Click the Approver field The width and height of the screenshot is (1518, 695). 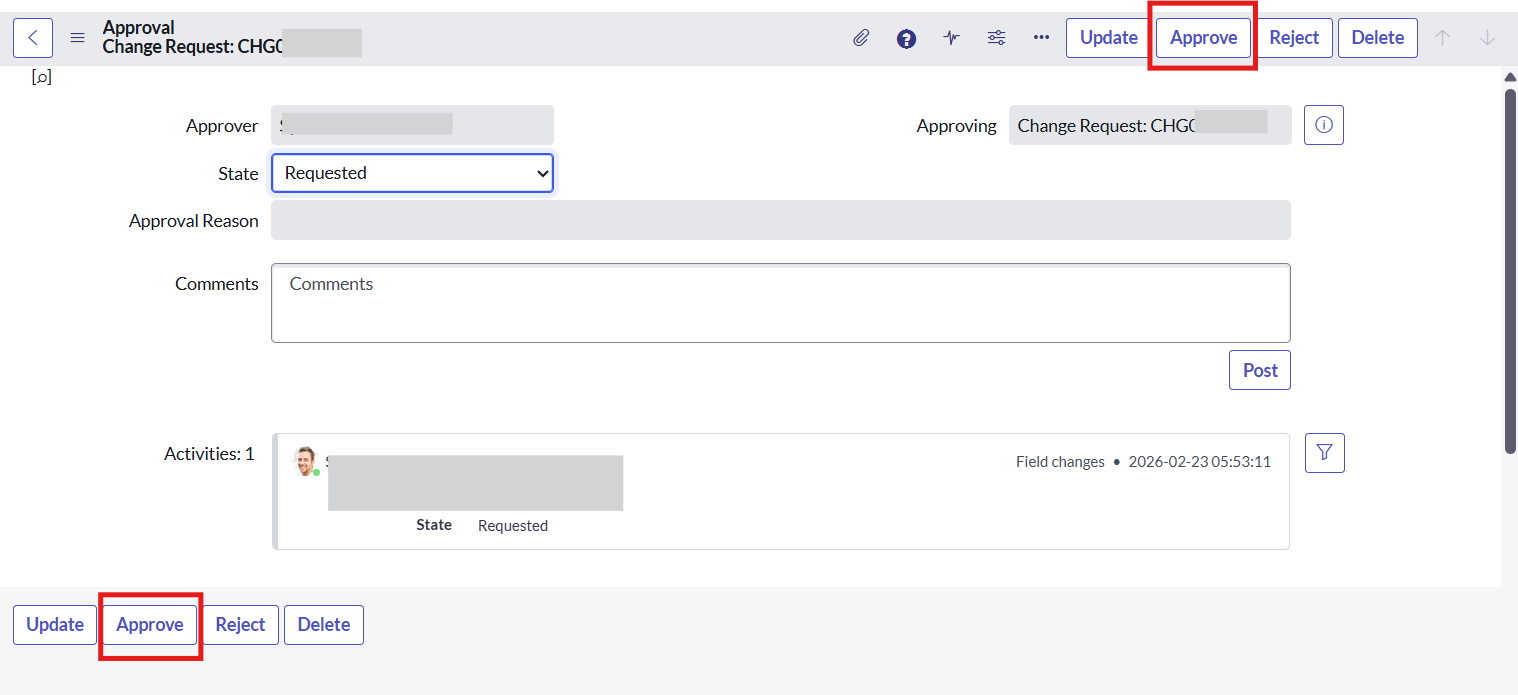tap(412, 125)
